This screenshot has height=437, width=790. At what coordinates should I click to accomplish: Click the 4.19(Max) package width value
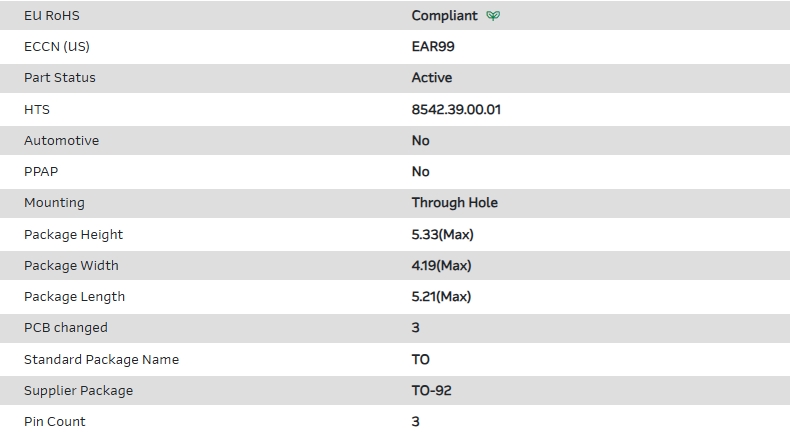point(441,265)
